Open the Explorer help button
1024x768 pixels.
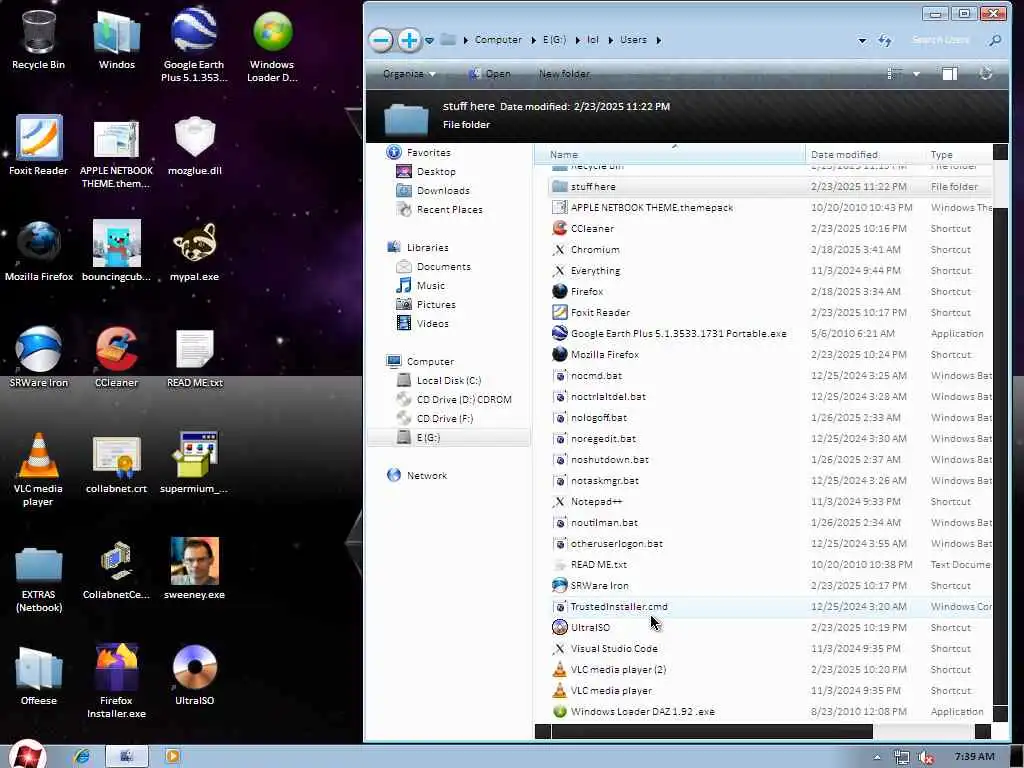(985, 74)
